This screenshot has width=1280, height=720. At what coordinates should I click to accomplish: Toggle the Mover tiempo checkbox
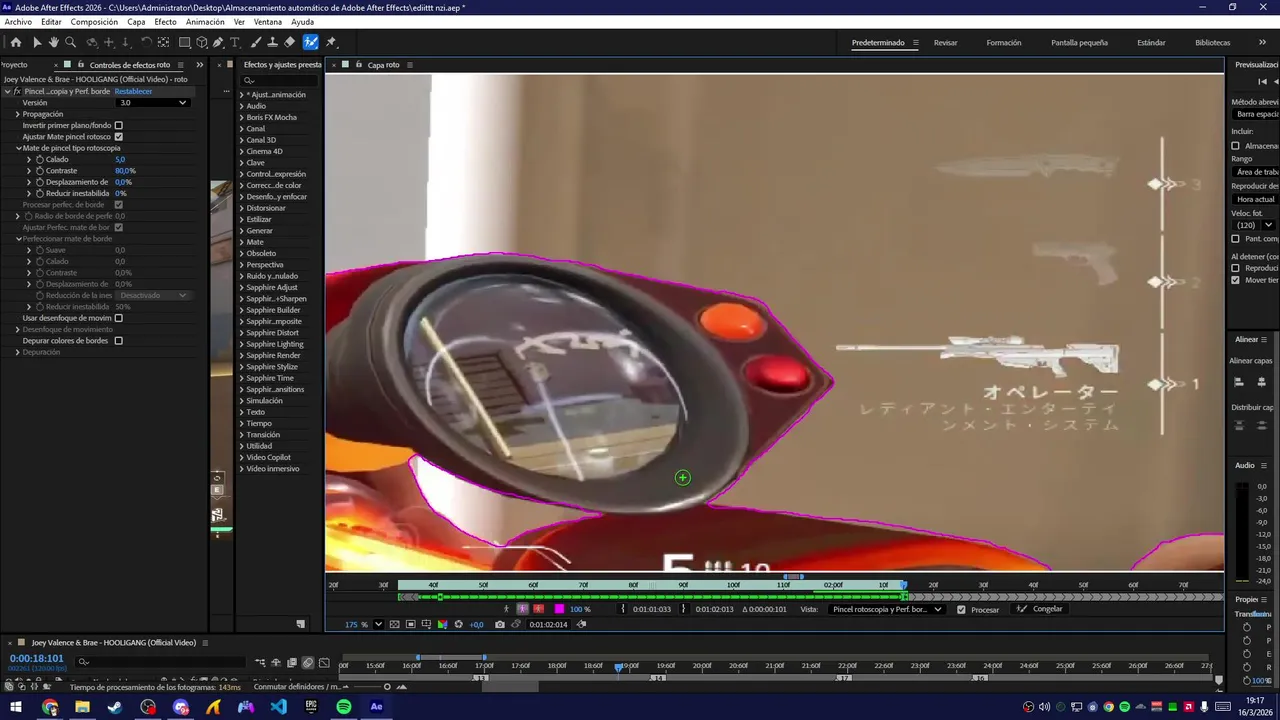(1235, 280)
